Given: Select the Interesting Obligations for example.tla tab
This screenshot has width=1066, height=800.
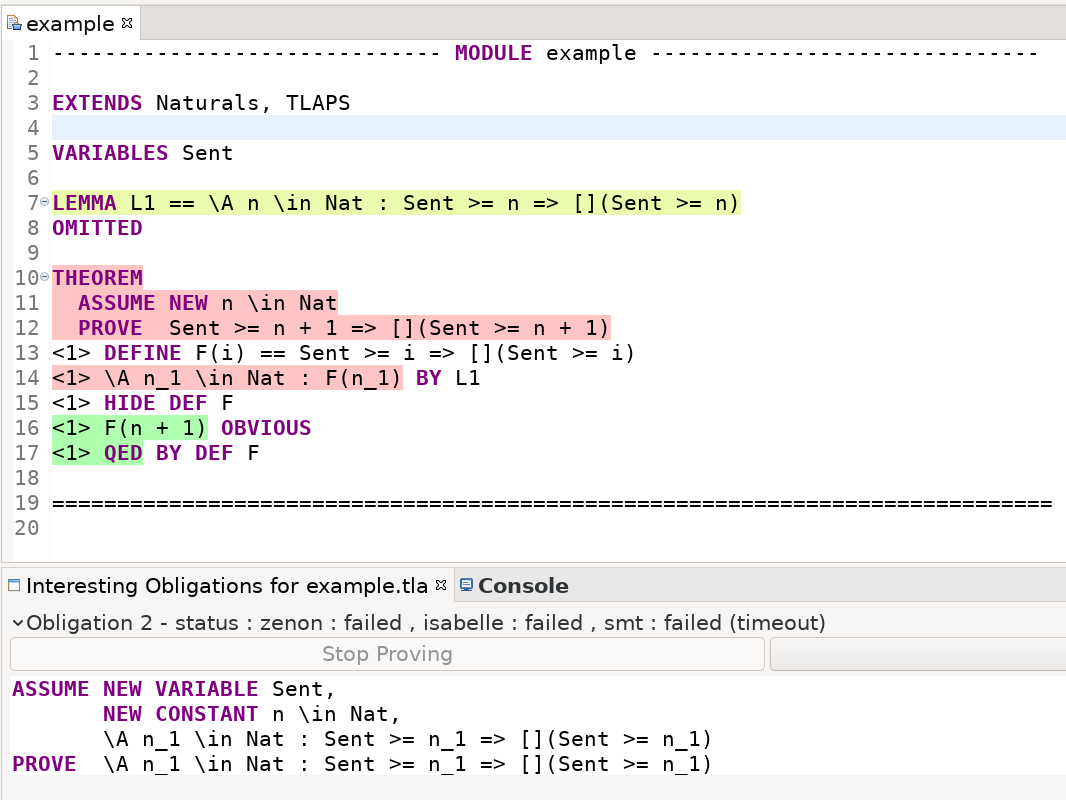Looking at the screenshot, I should [226, 586].
